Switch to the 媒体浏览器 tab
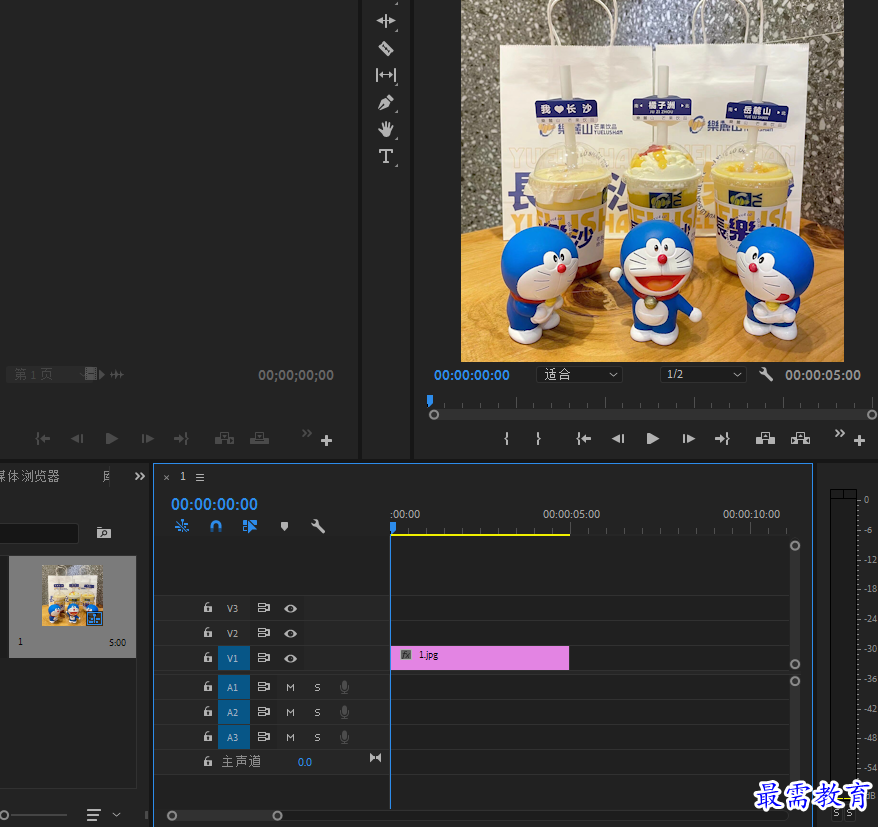Viewport: 878px width, 827px height. (x=30, y=476)
